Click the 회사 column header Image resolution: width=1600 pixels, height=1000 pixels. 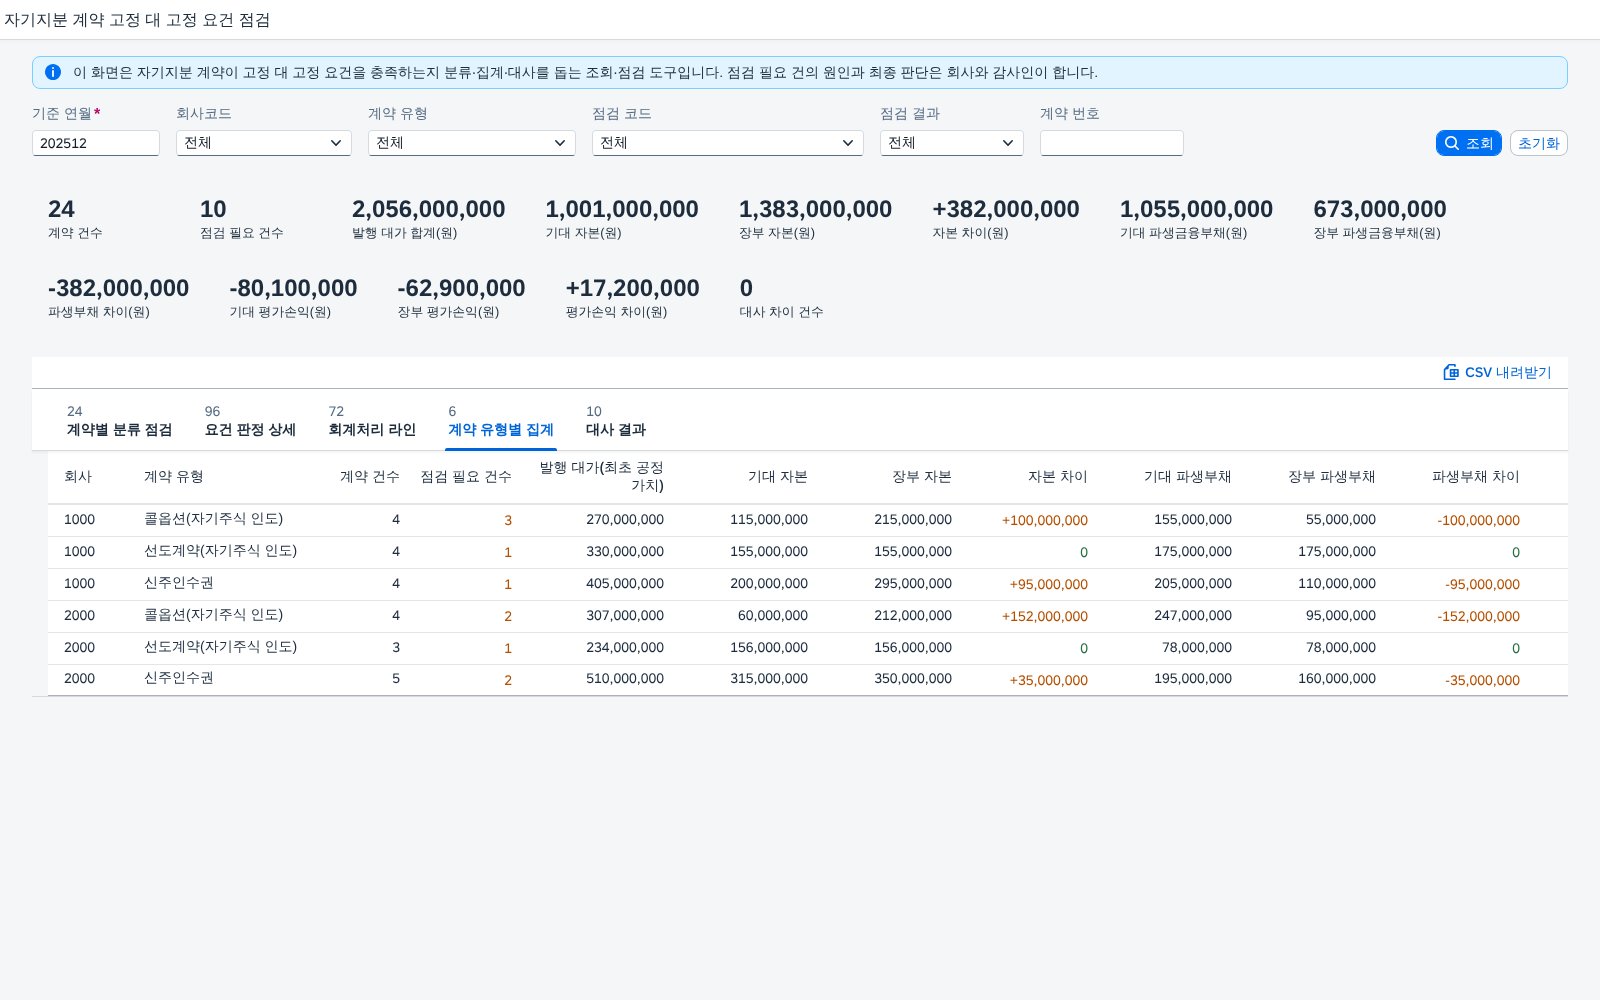(78, 477)
